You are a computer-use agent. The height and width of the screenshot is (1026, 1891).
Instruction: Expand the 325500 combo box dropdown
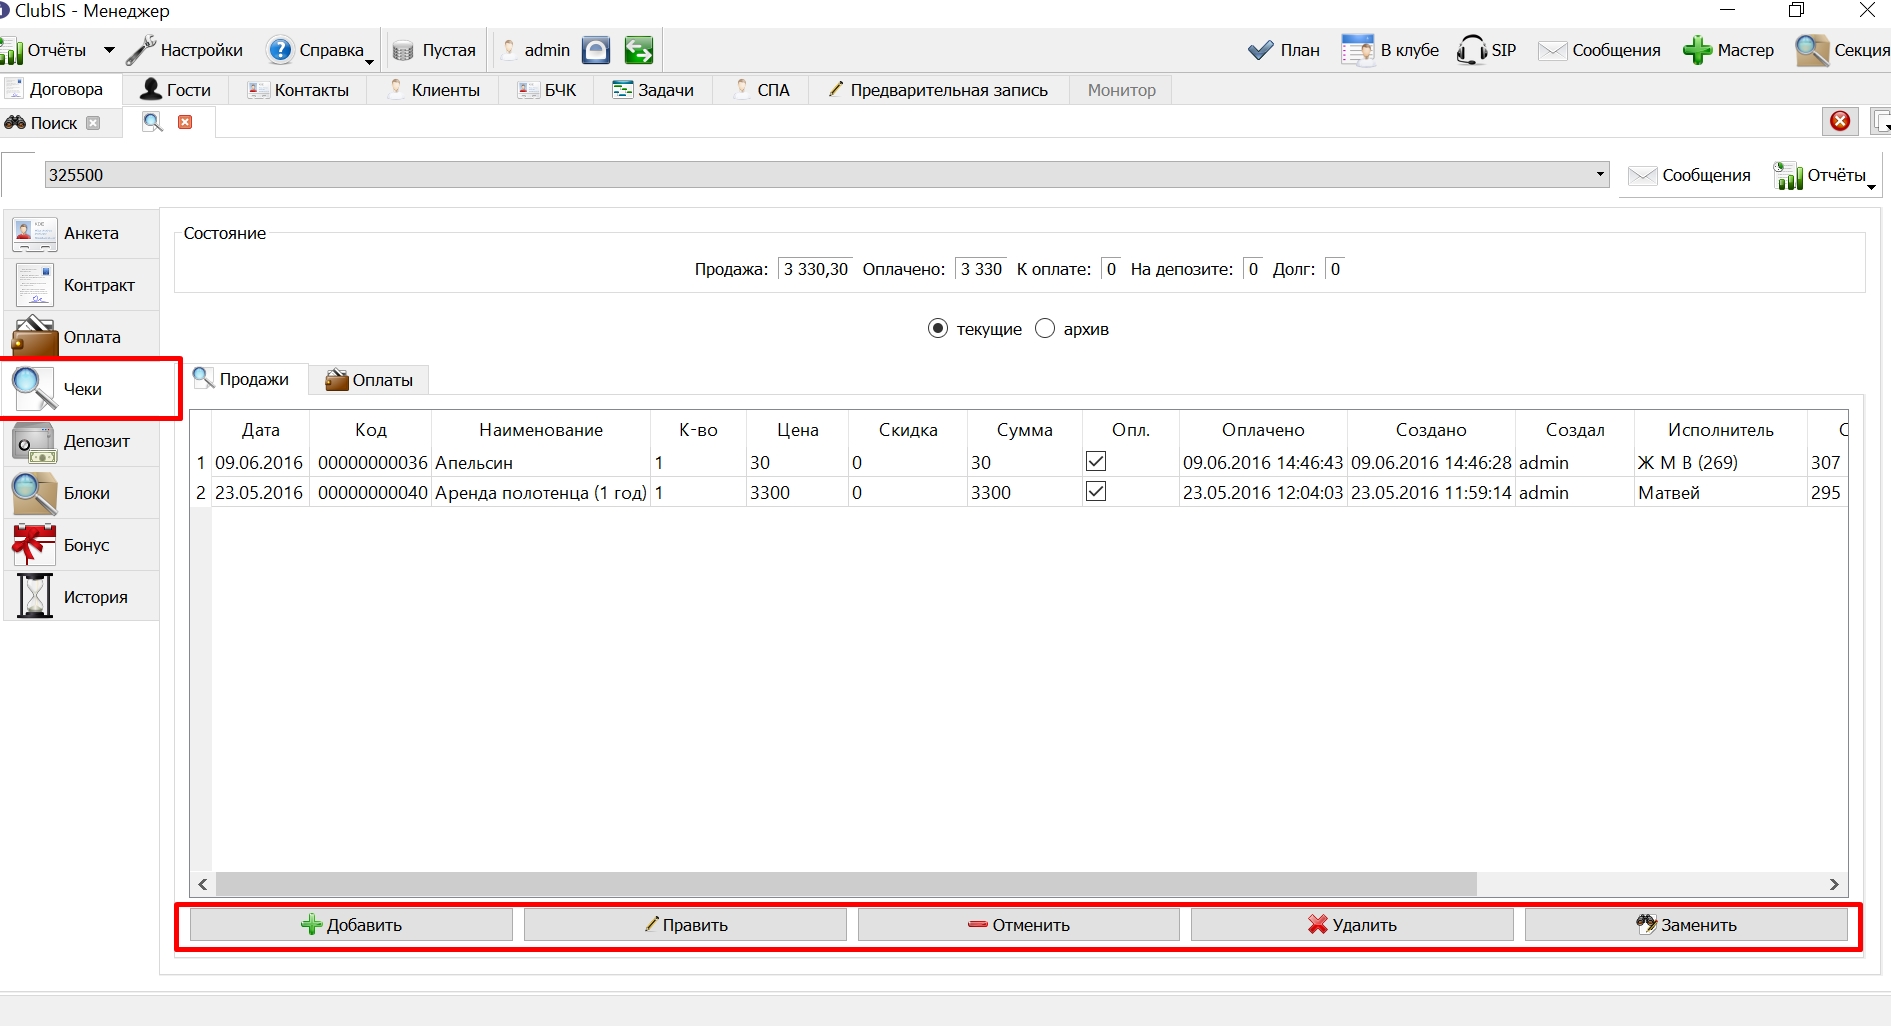(1600, 175)
